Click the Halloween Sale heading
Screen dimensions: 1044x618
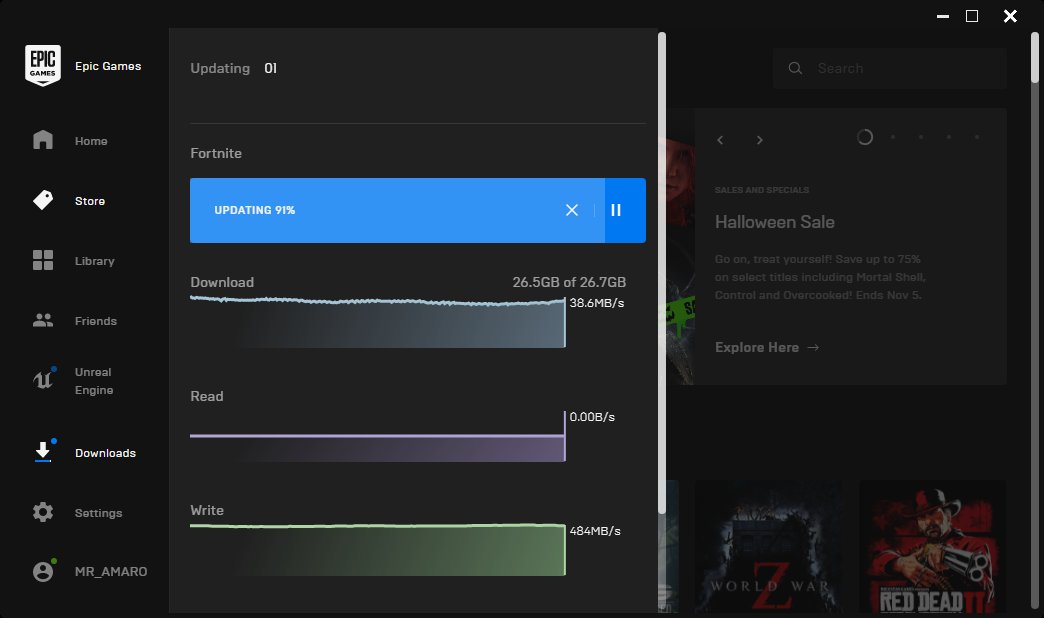coord(774,222)
